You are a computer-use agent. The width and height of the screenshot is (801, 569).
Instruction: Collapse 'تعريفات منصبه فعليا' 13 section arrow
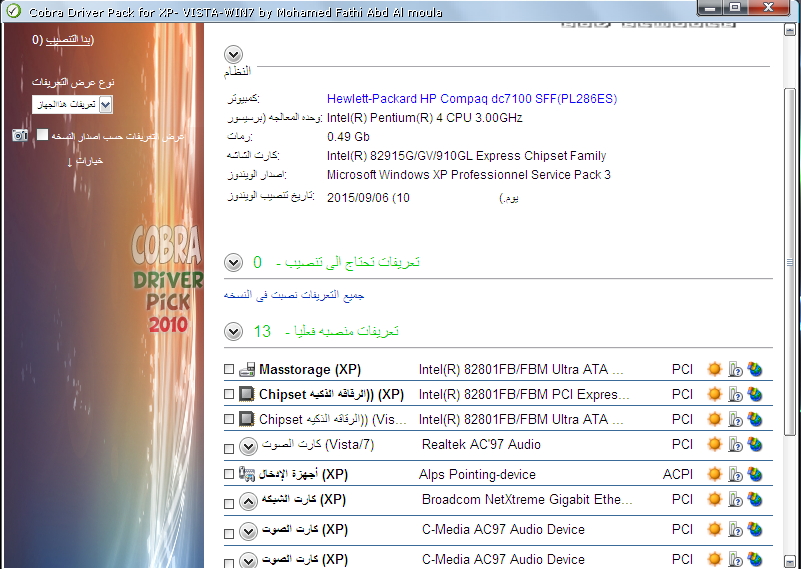(233, 331)
